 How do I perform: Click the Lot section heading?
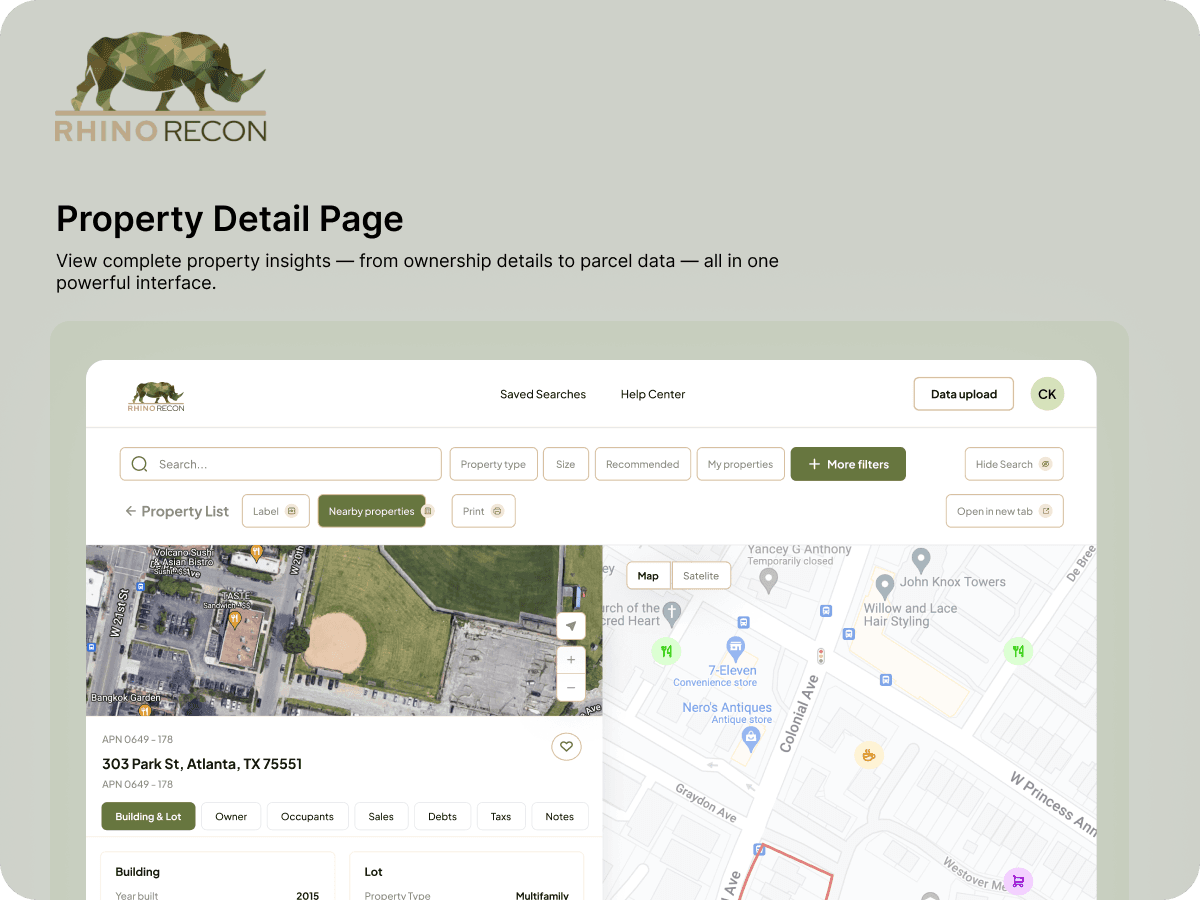coord(374,872)
